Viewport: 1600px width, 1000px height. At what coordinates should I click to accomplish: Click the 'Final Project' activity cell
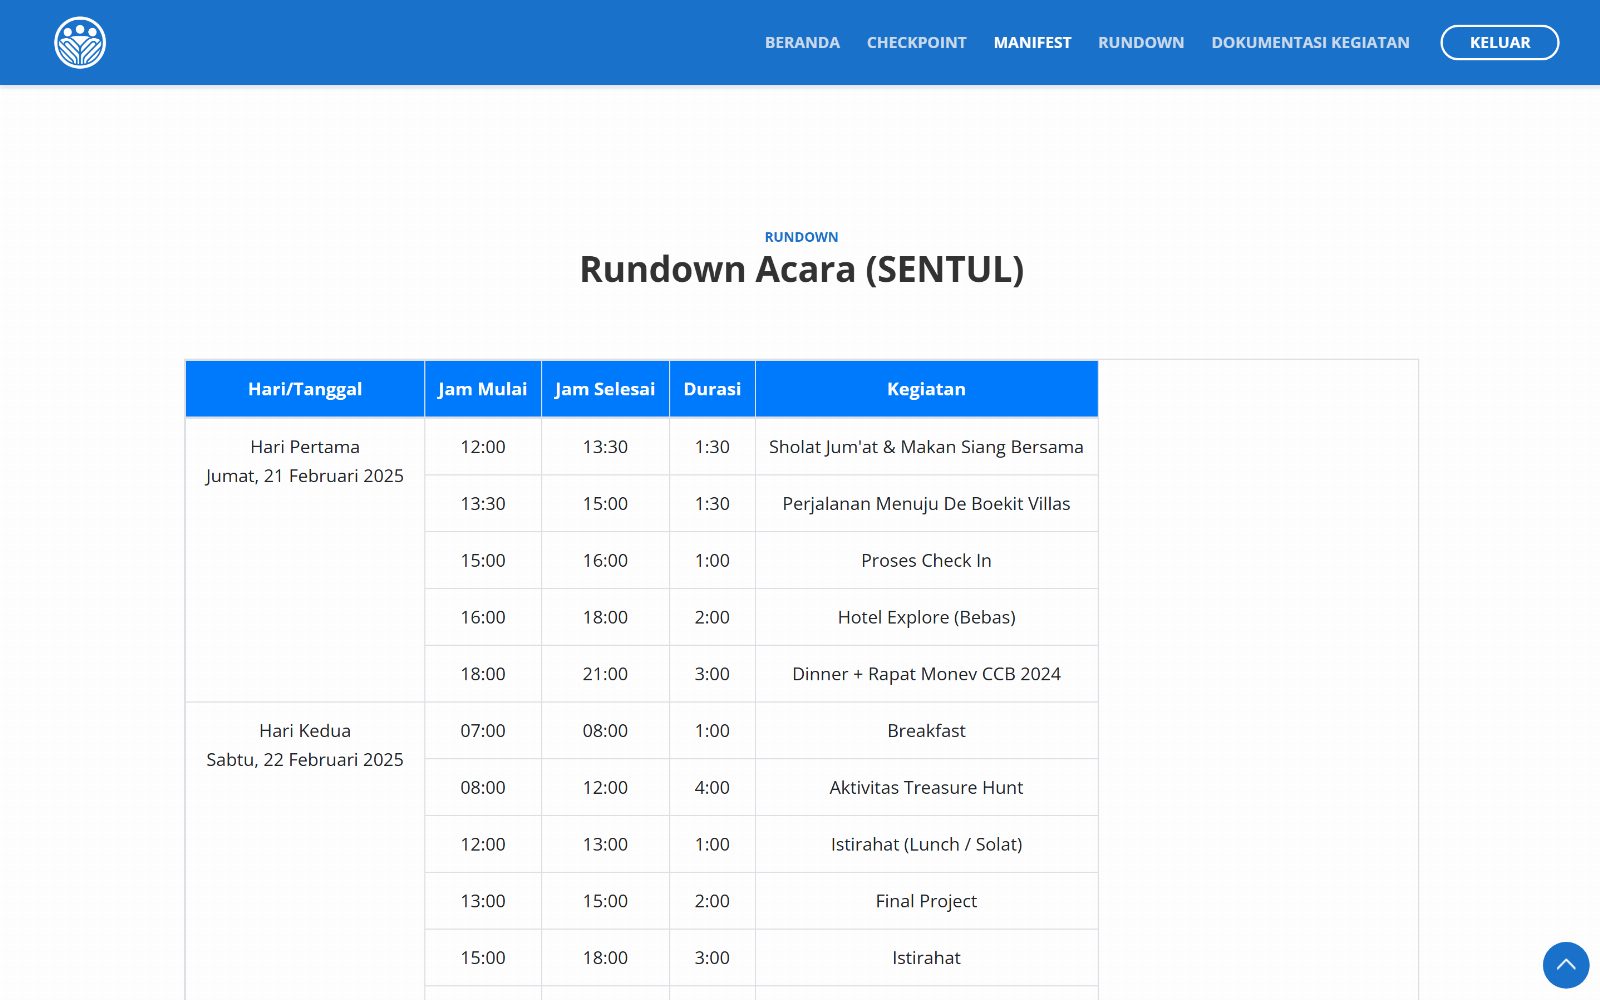(x=926, y=901)
